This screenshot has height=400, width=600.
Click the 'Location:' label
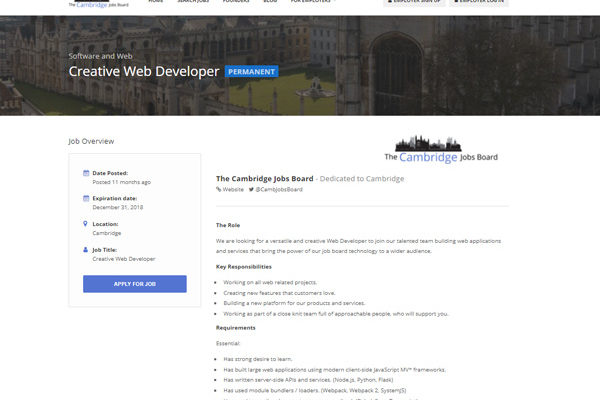pyautogui.click(x=105, y=224)
